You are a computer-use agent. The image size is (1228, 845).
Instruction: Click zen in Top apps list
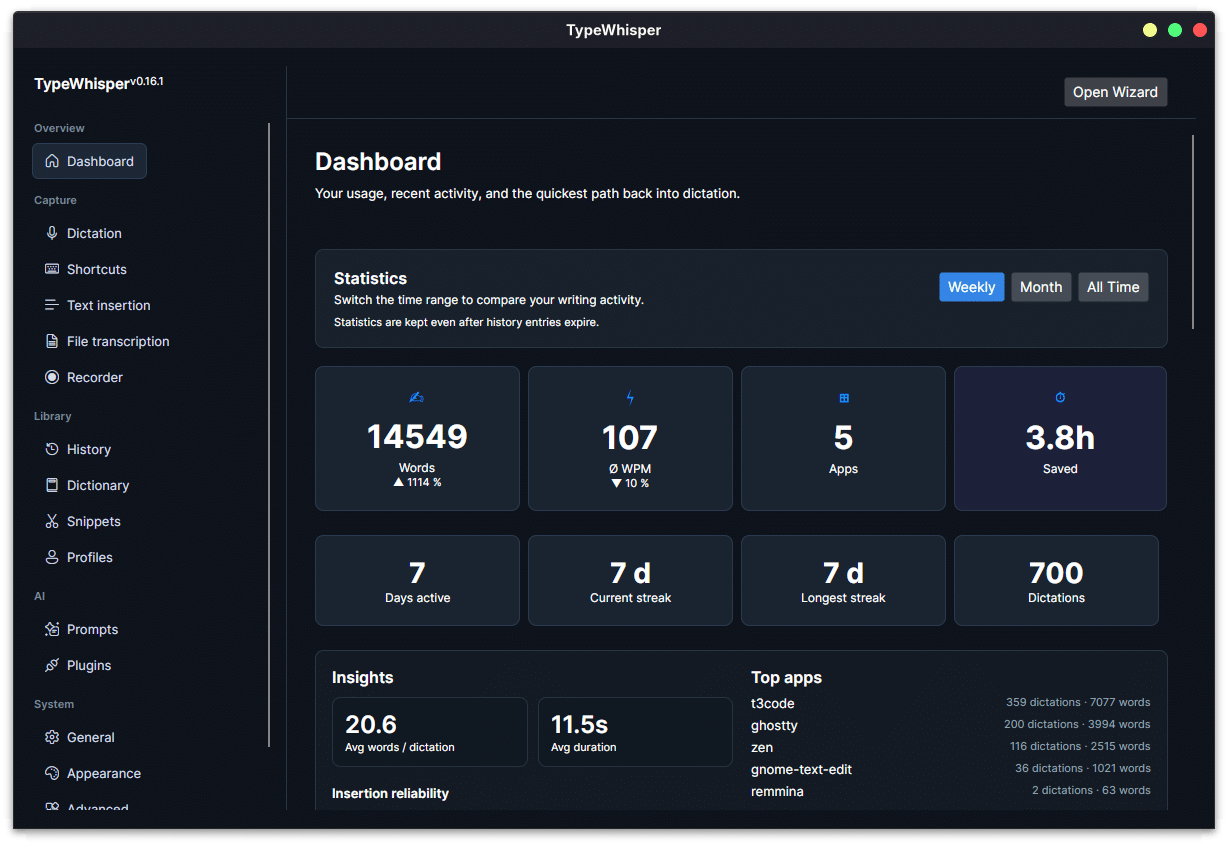[762, 747]
